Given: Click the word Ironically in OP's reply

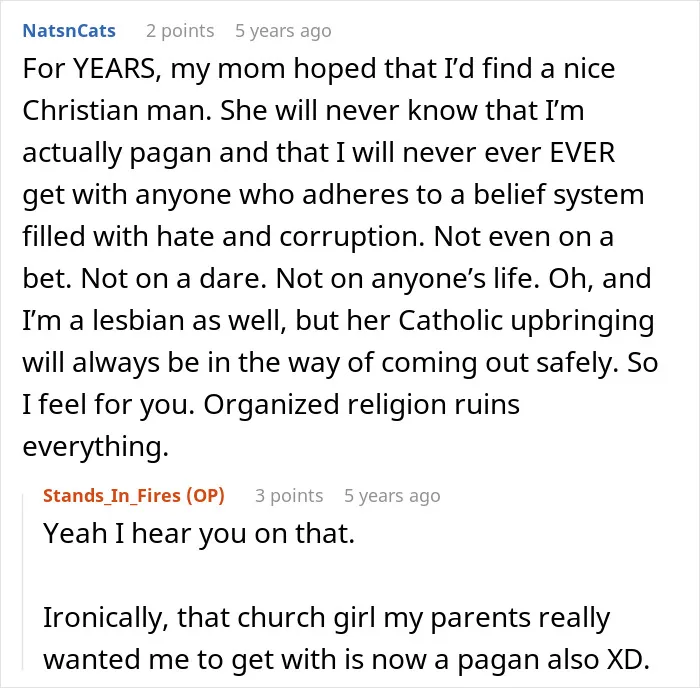Looking at the screenshot, I should (x=106, y=617).
